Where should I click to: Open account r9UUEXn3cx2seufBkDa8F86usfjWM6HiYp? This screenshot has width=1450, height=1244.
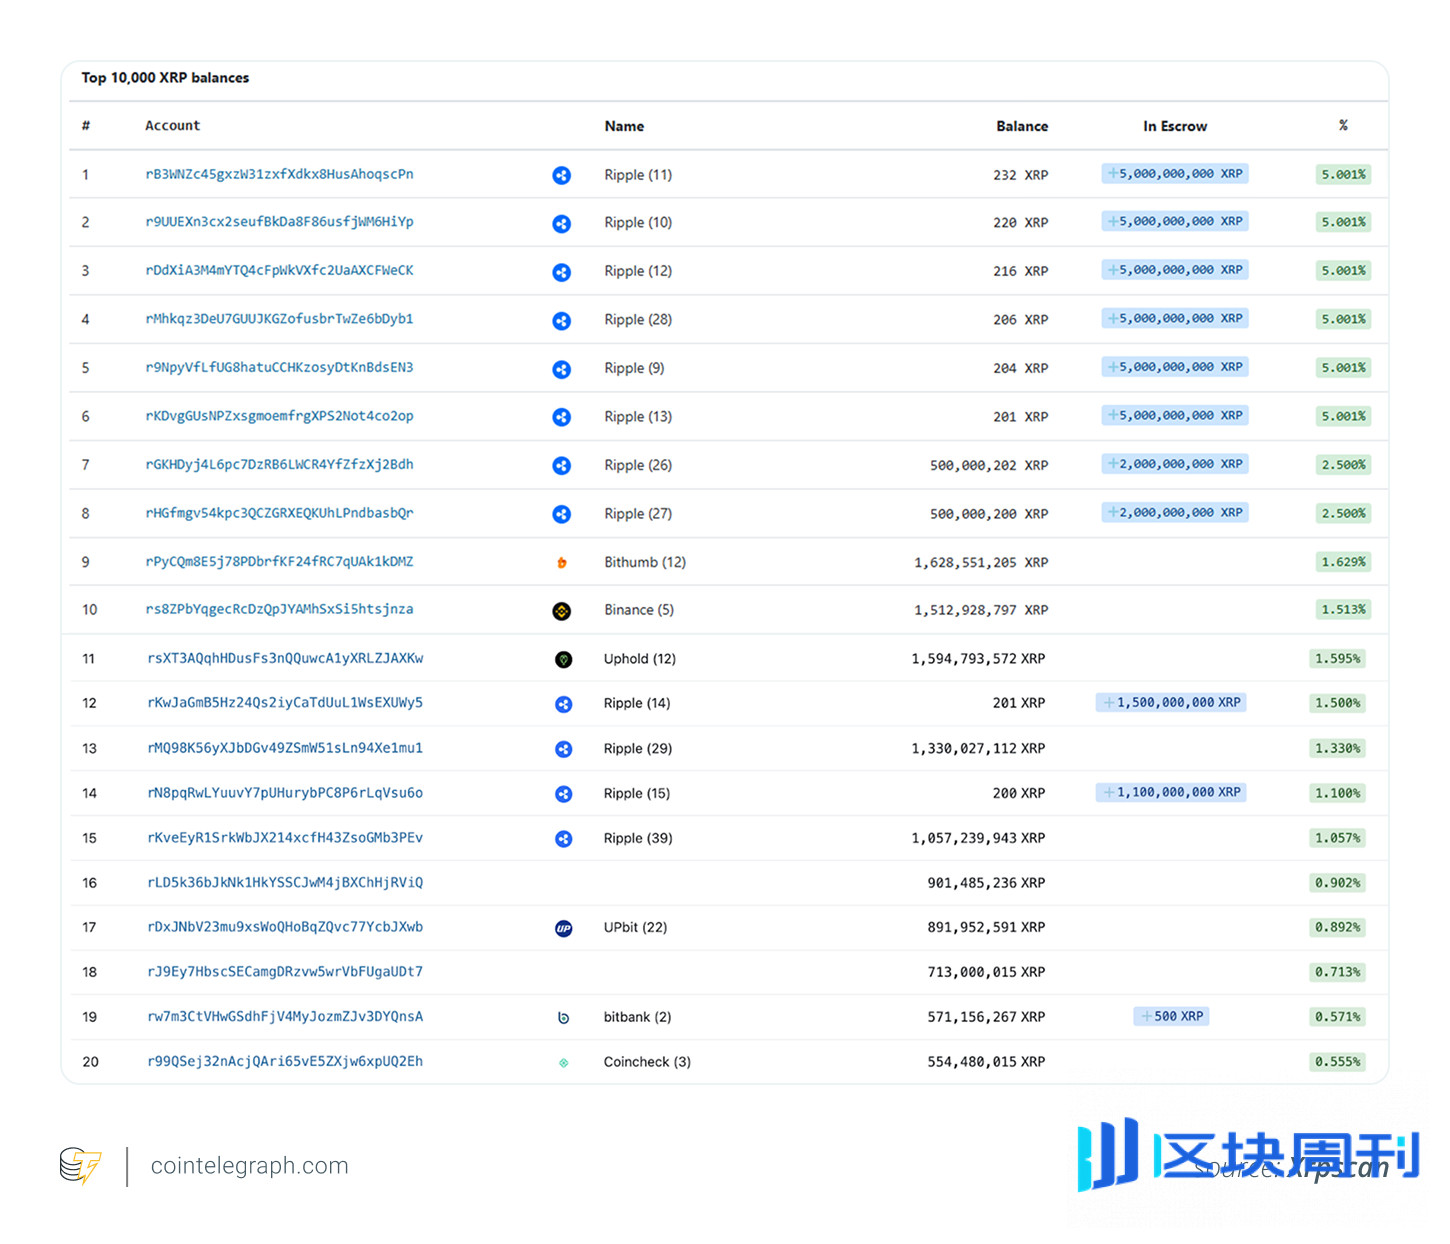click(x=279, y=222)
